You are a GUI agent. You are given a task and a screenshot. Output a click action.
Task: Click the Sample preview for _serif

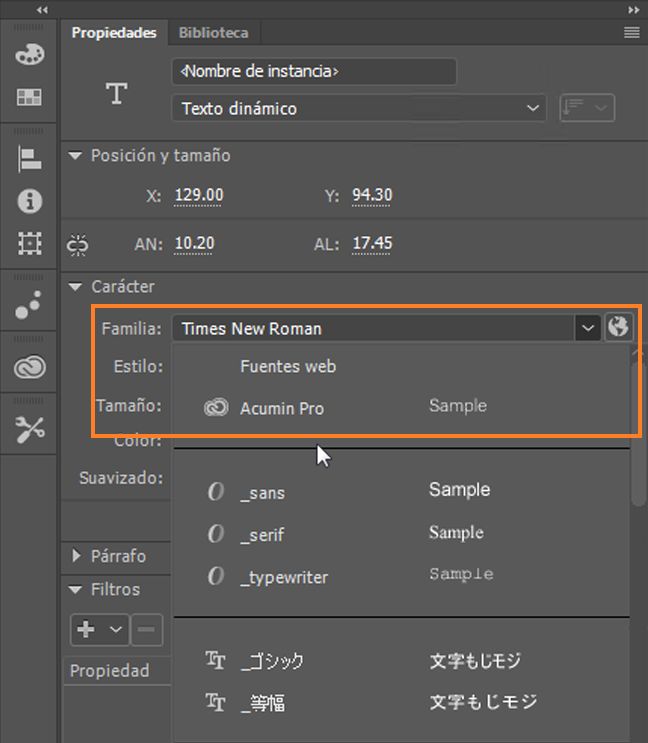456,533
